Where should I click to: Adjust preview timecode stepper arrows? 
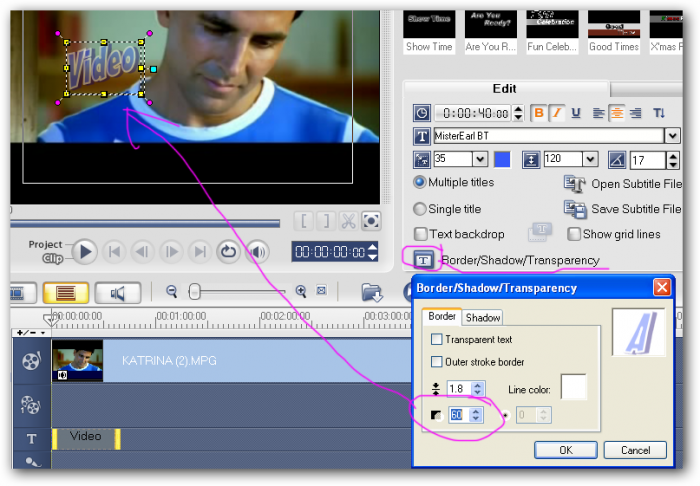pos(372,252)
